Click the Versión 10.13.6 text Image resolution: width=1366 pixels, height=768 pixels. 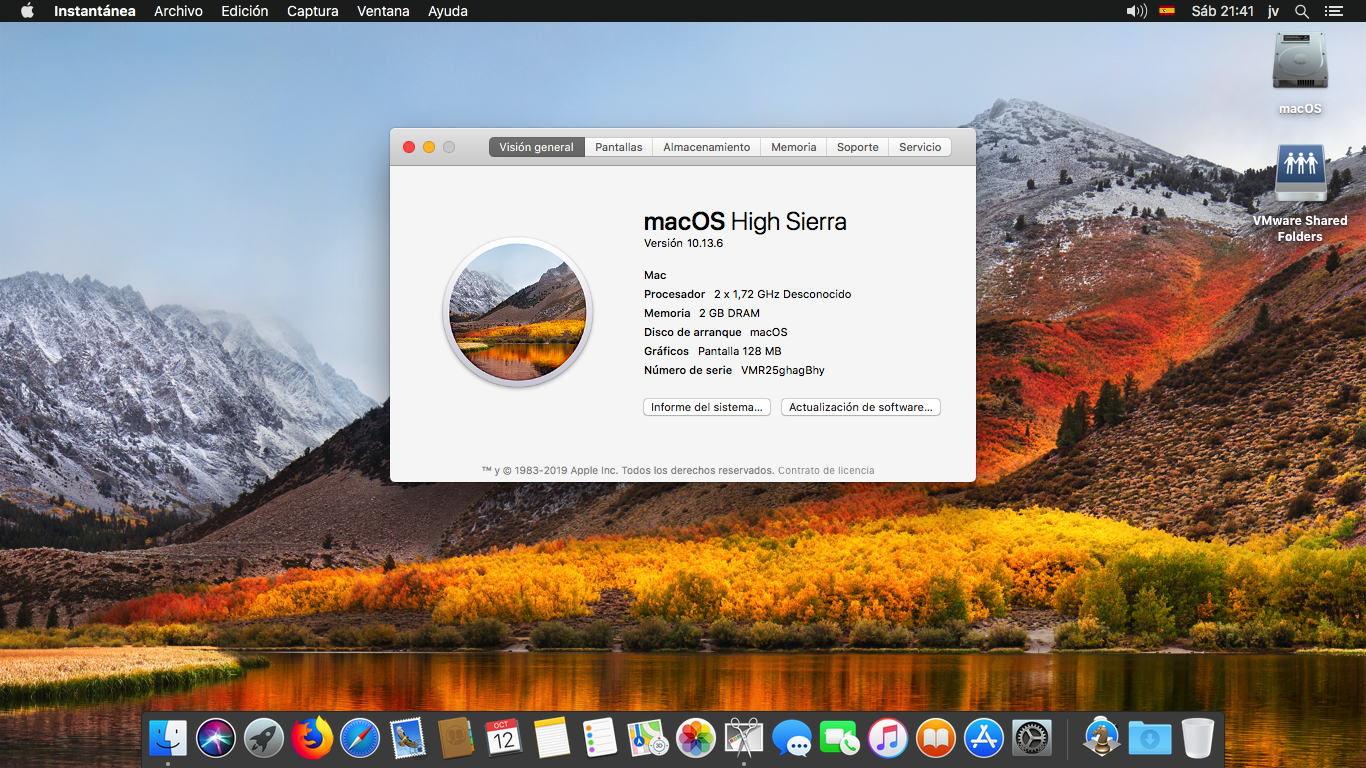[683, 243]
